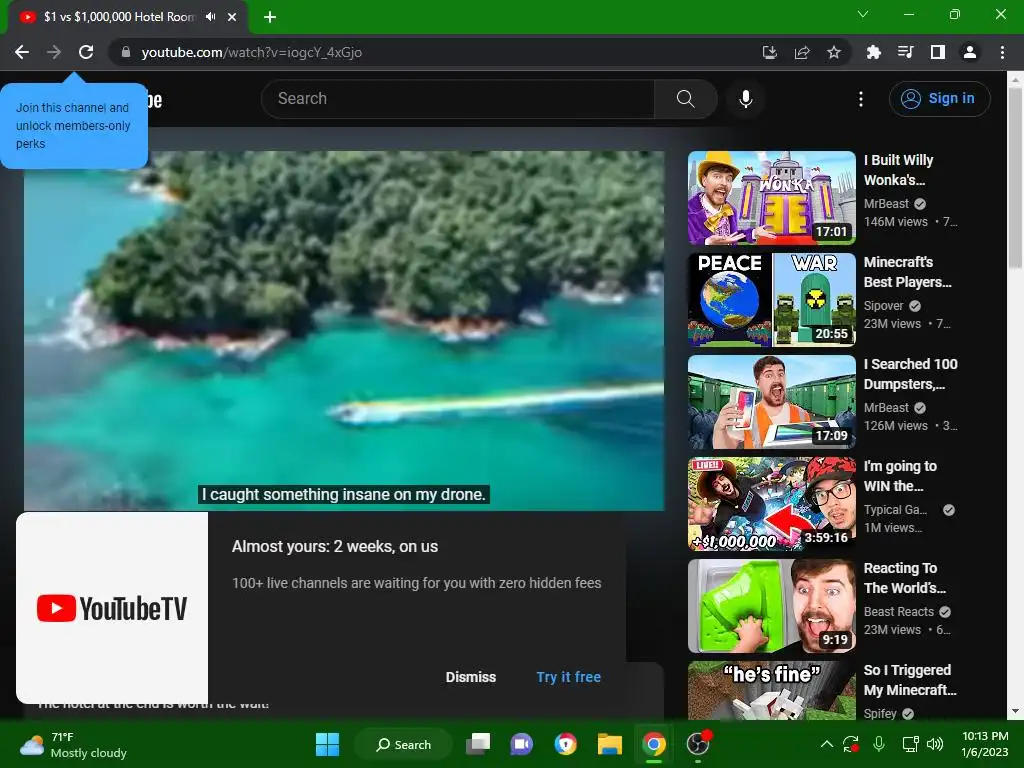The height and width of the screenshot is (768, 1024).
Task: Open the media controls icon in Chrome toolbar
Action: click(905, 52)
